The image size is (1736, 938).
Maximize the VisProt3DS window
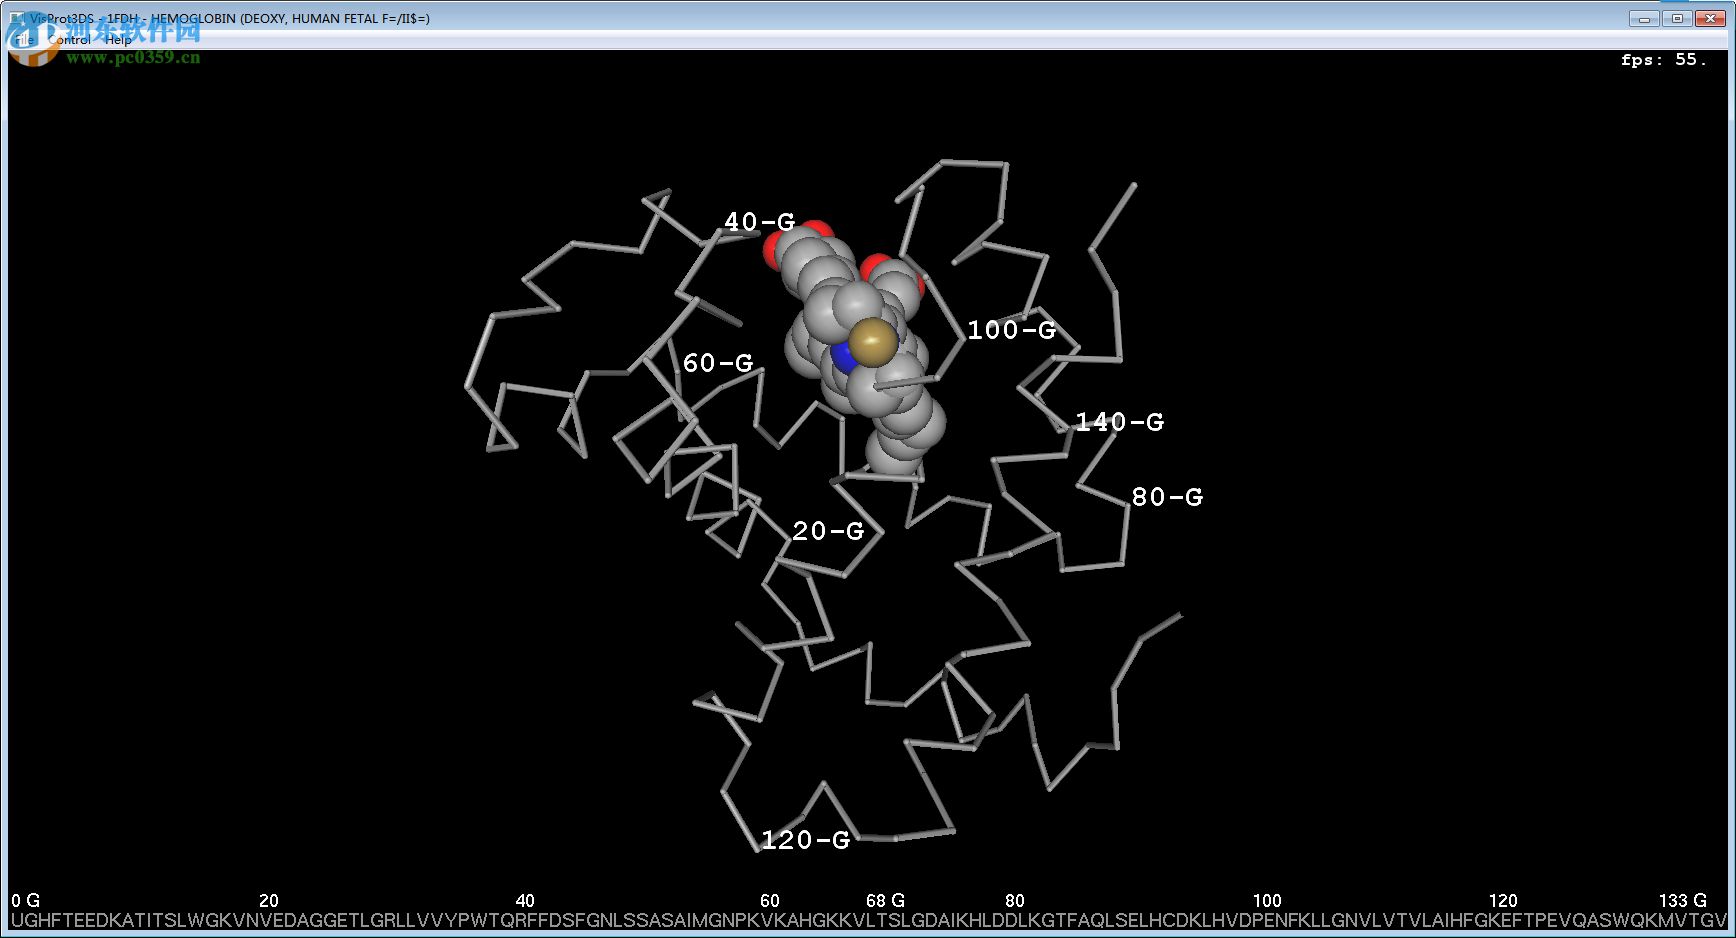click(x=1677, y=18)
